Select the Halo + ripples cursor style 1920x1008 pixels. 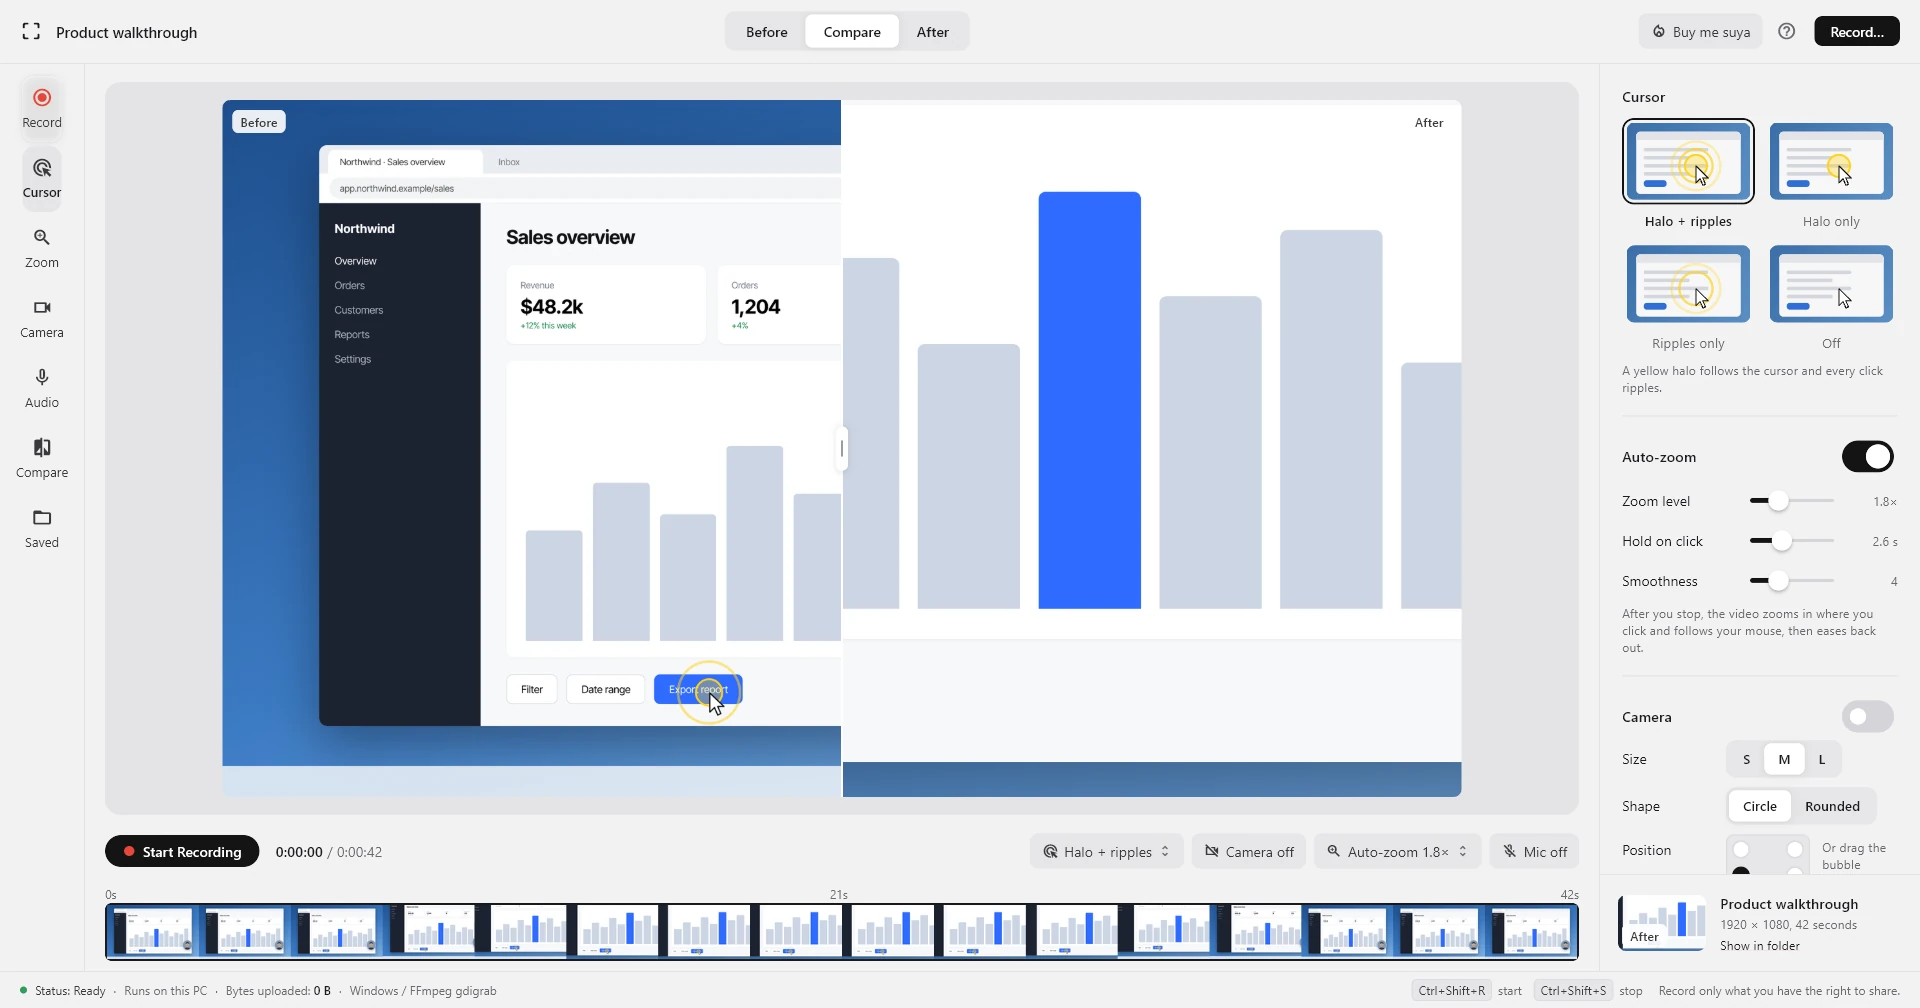1688,161
